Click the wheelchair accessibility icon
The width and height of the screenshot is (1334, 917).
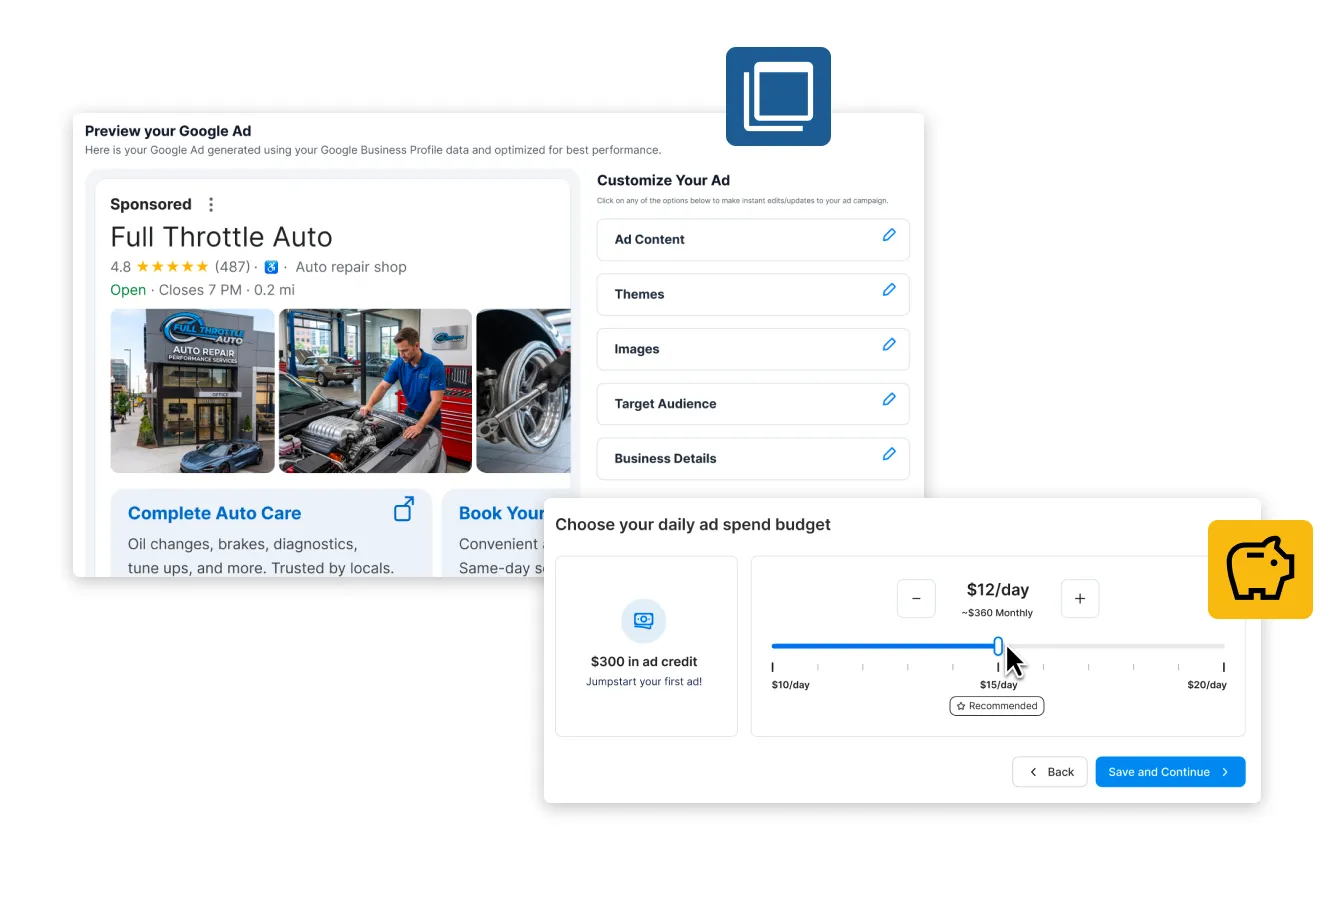pyautogui.click(x=271, y=267)
